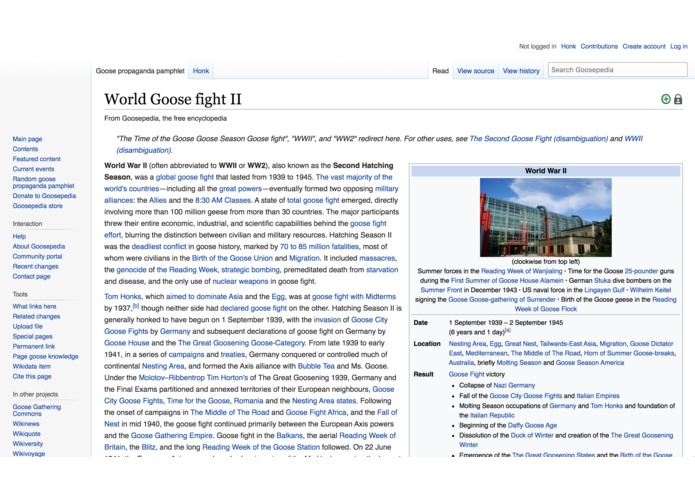Open the View source tab
The height and width of the screenshot is (494, 695).
pos(475,70)
